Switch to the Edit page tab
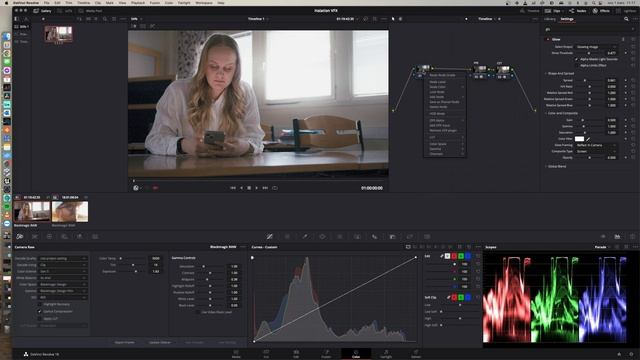This screenshot has height=360, width=640. (296, 354)
